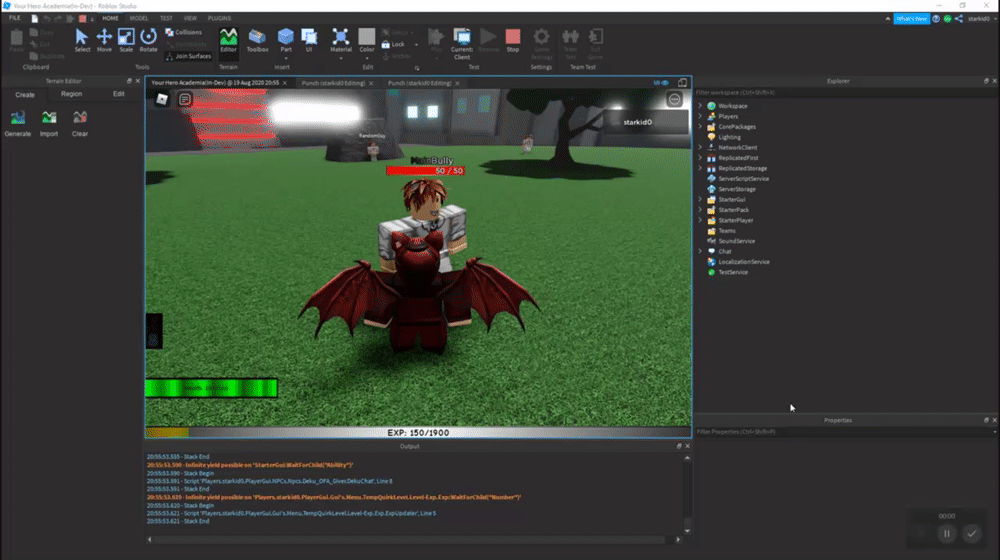Screen dimensions: 1000x560
Task: Switch to the TEST ribbon tab
Action: (166, 18)
